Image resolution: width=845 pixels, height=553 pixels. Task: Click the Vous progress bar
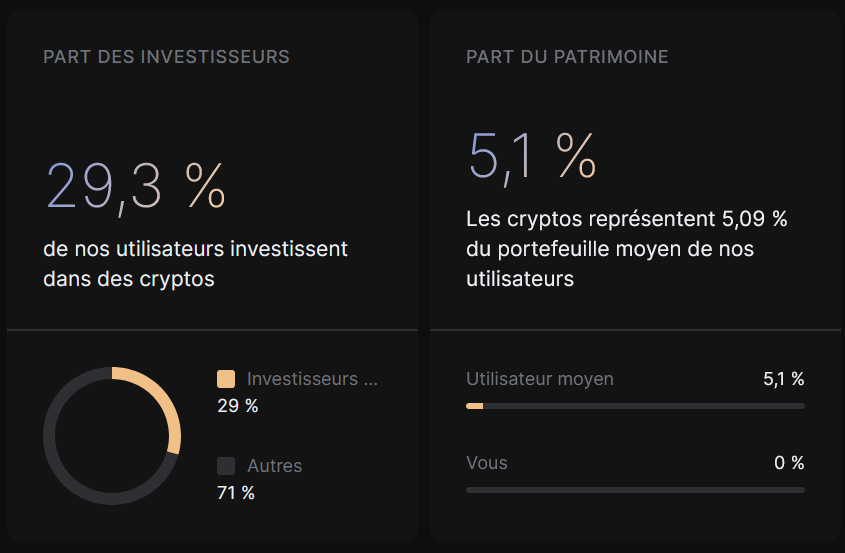[635, 490]
